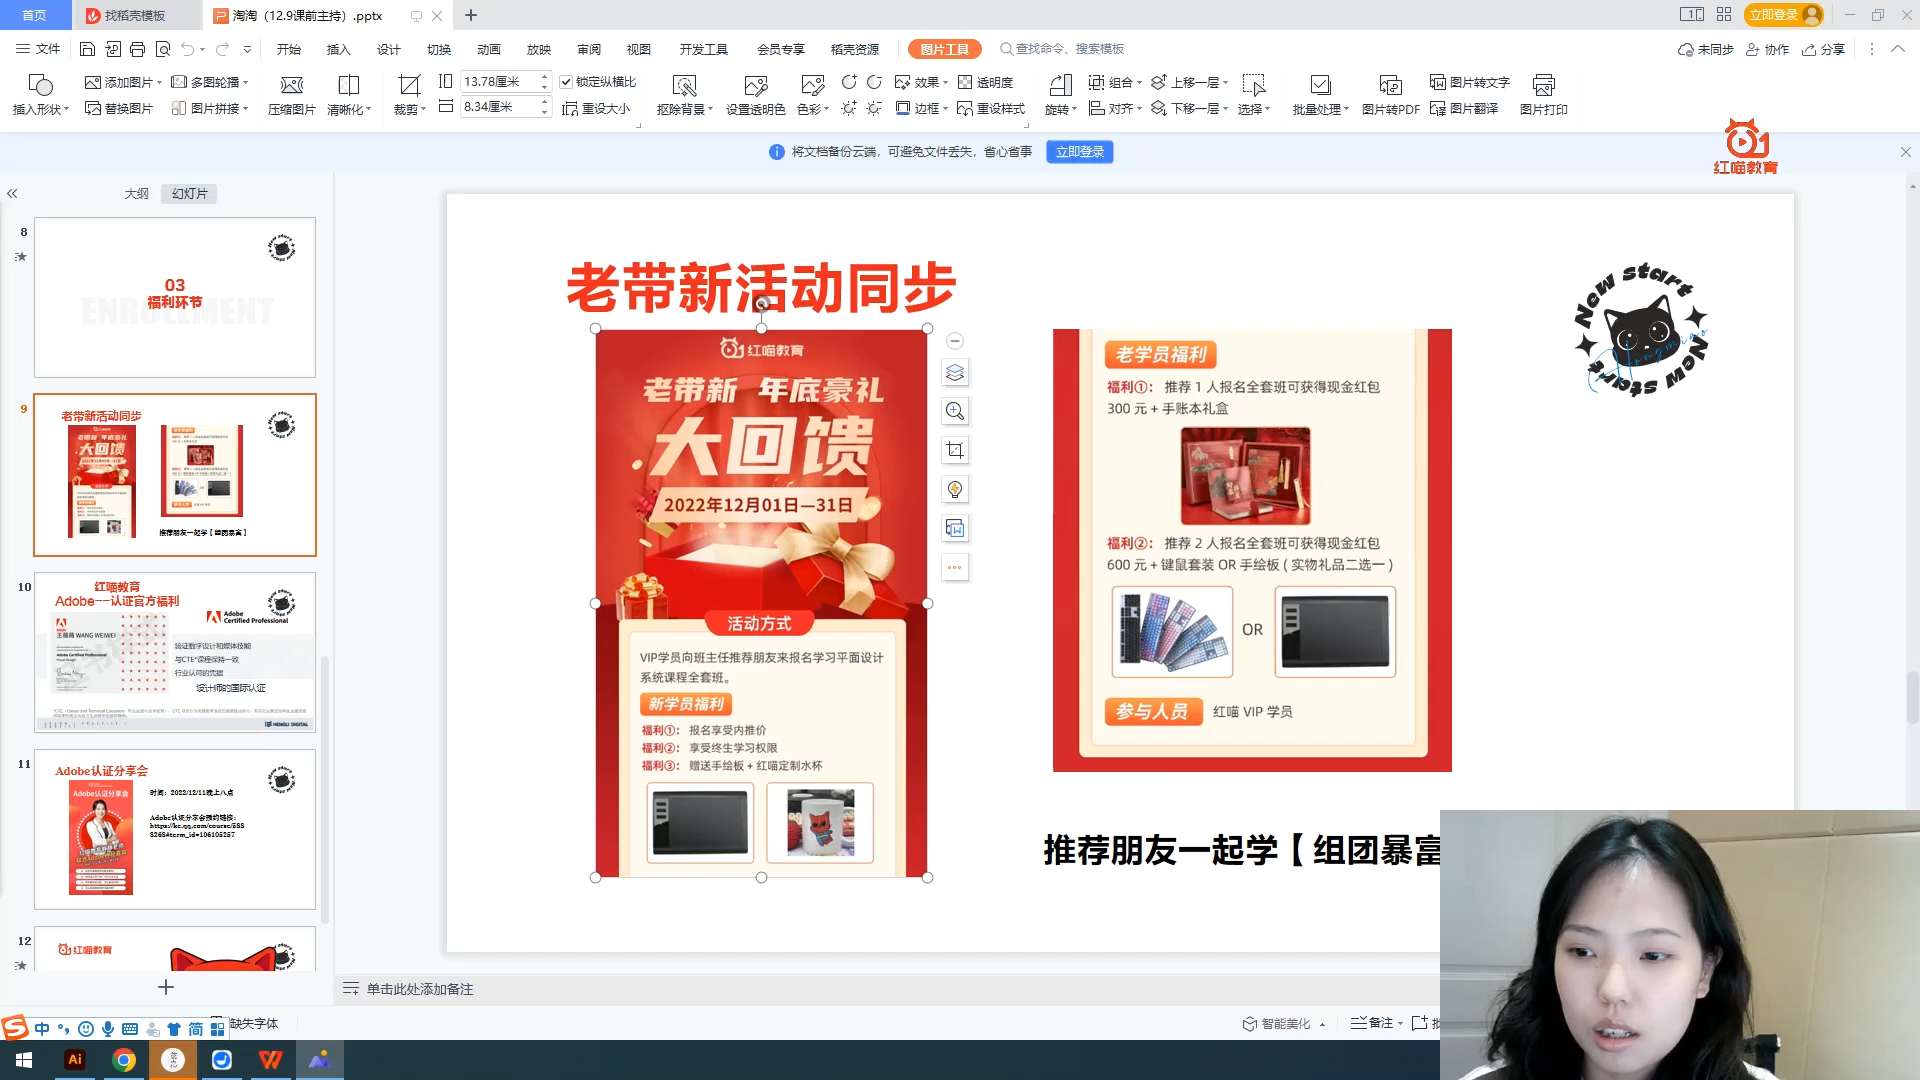Click the 重设大小 reset size button
This screenshot has width=1920, height=1080.
click(596, 108)
